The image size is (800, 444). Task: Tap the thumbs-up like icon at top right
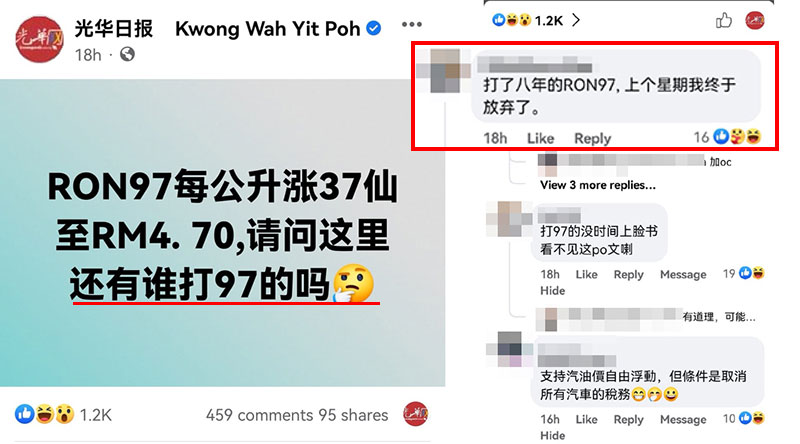[x=723, y=20]
